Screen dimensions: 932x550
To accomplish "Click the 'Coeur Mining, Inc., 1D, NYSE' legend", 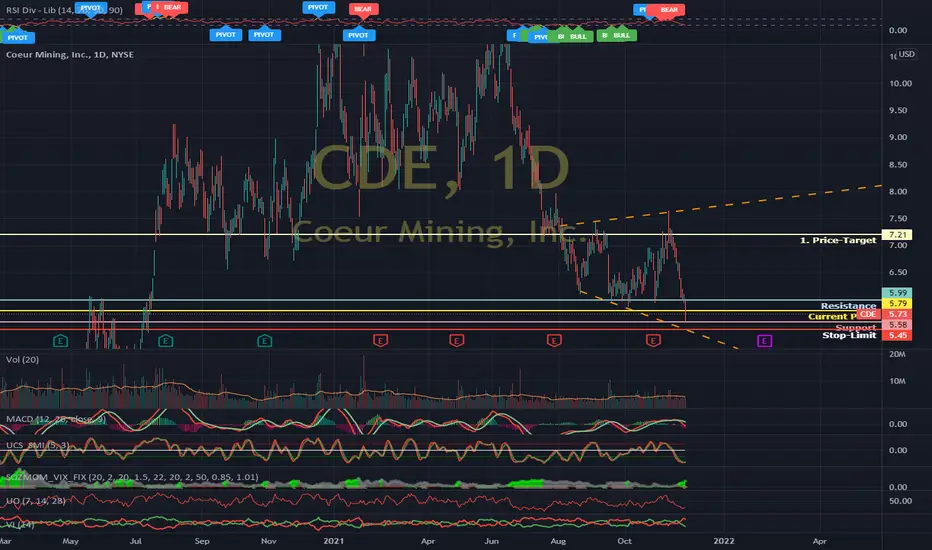I will [x=70, y=54].
